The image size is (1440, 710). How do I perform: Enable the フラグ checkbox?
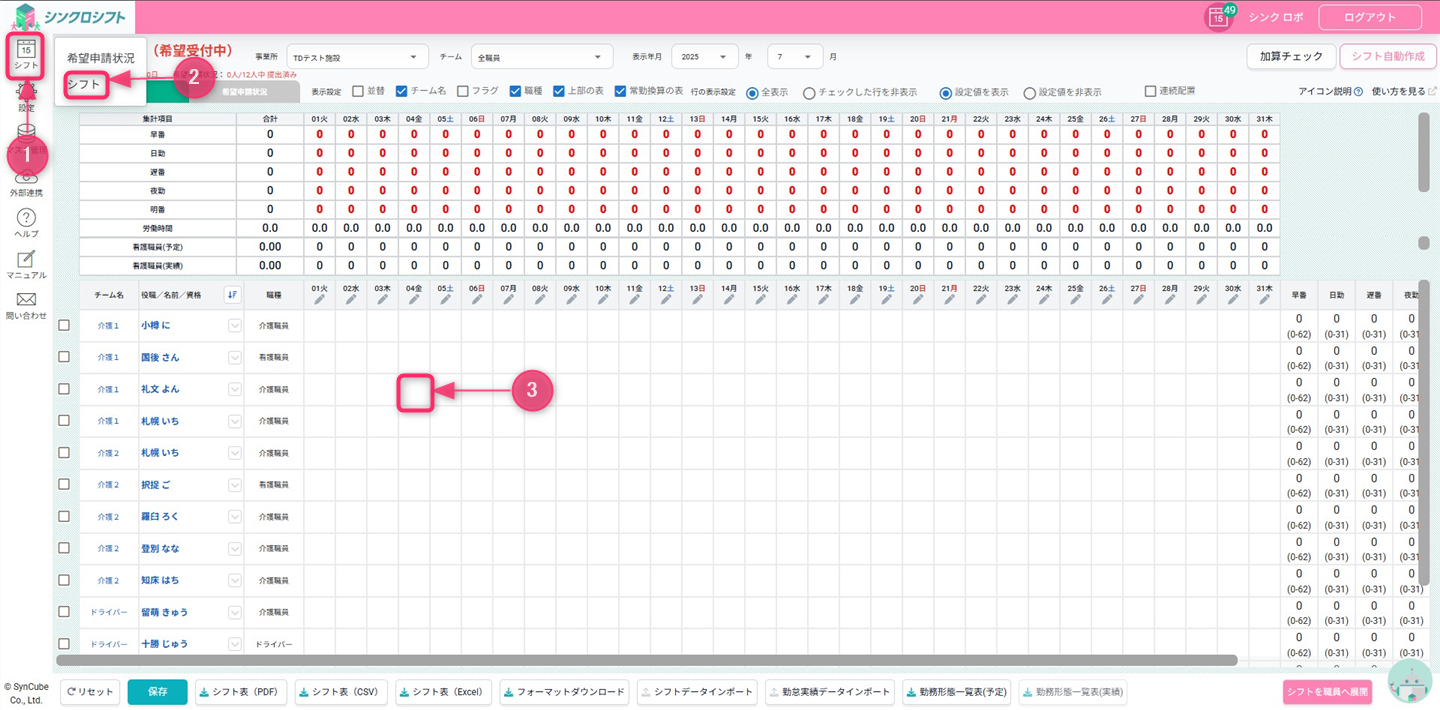pos(462,91)
